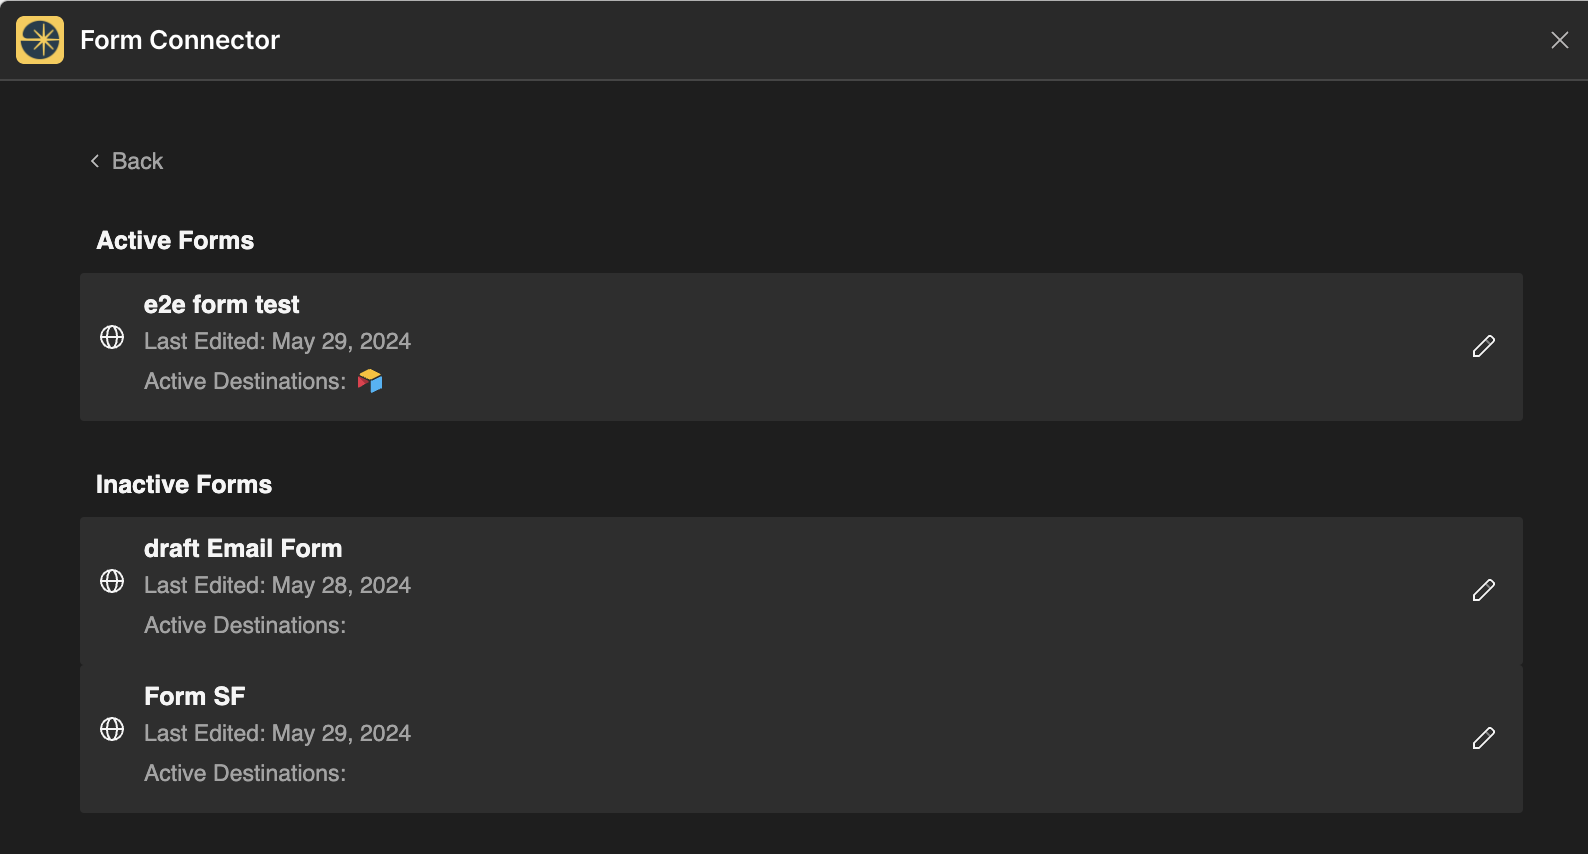Click pencil icon for draft Email Form
1588x854 pixels.
pos(1483,590)
